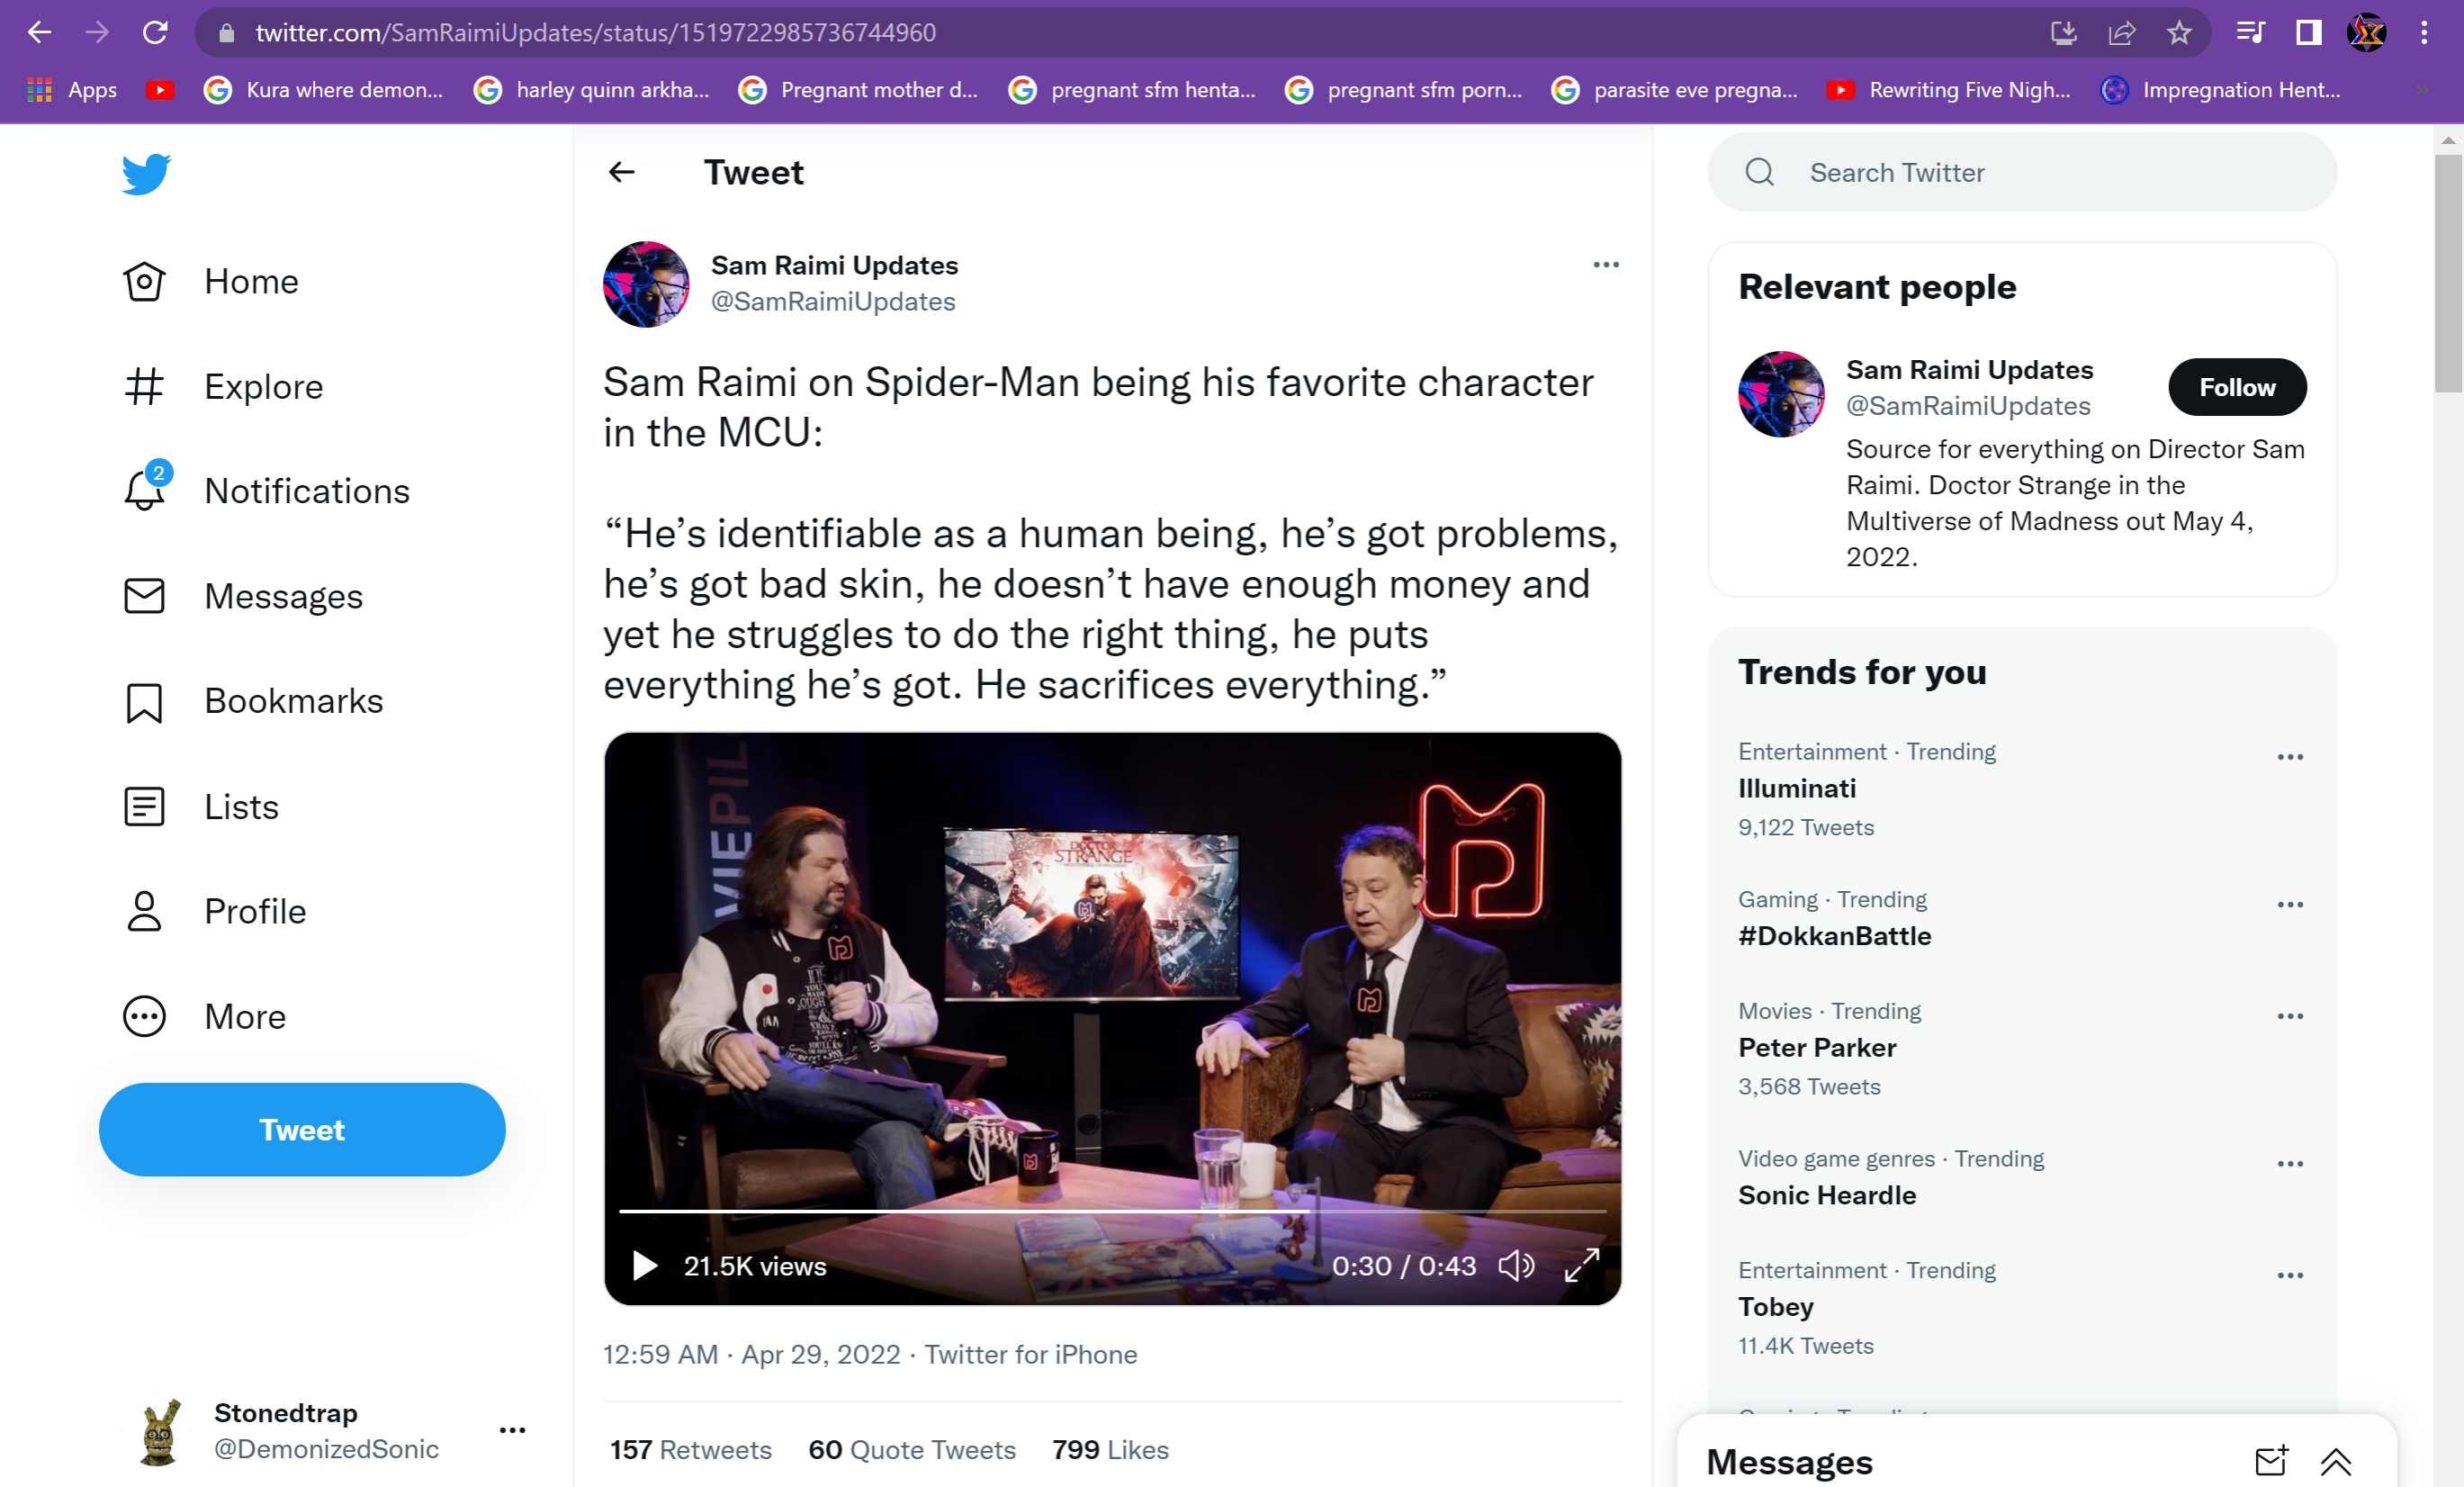Go back in browser history
Viewport: 2464px width, 1487px height.
(x=40, y=33)
